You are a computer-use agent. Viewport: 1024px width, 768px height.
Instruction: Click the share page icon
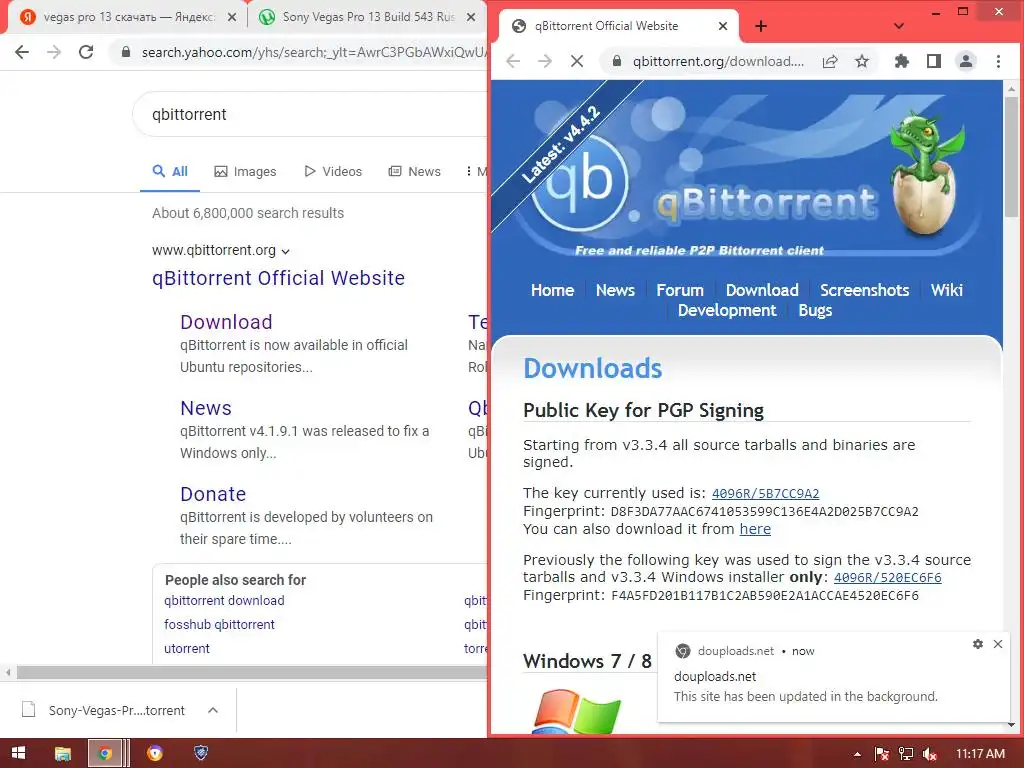(x=830, y=61)
